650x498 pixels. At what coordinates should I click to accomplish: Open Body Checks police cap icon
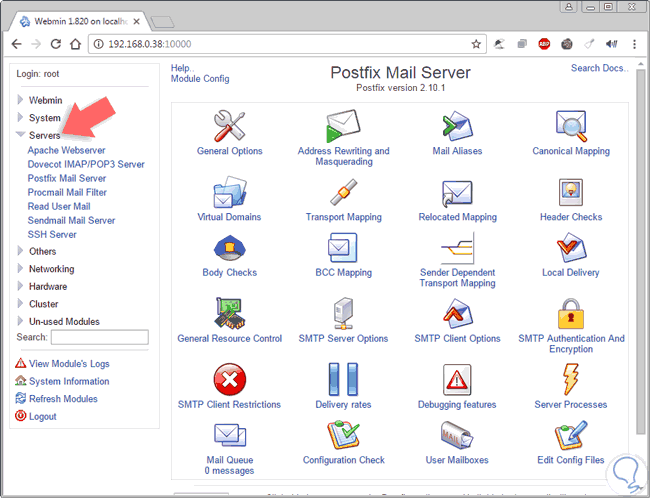(229, 248)
